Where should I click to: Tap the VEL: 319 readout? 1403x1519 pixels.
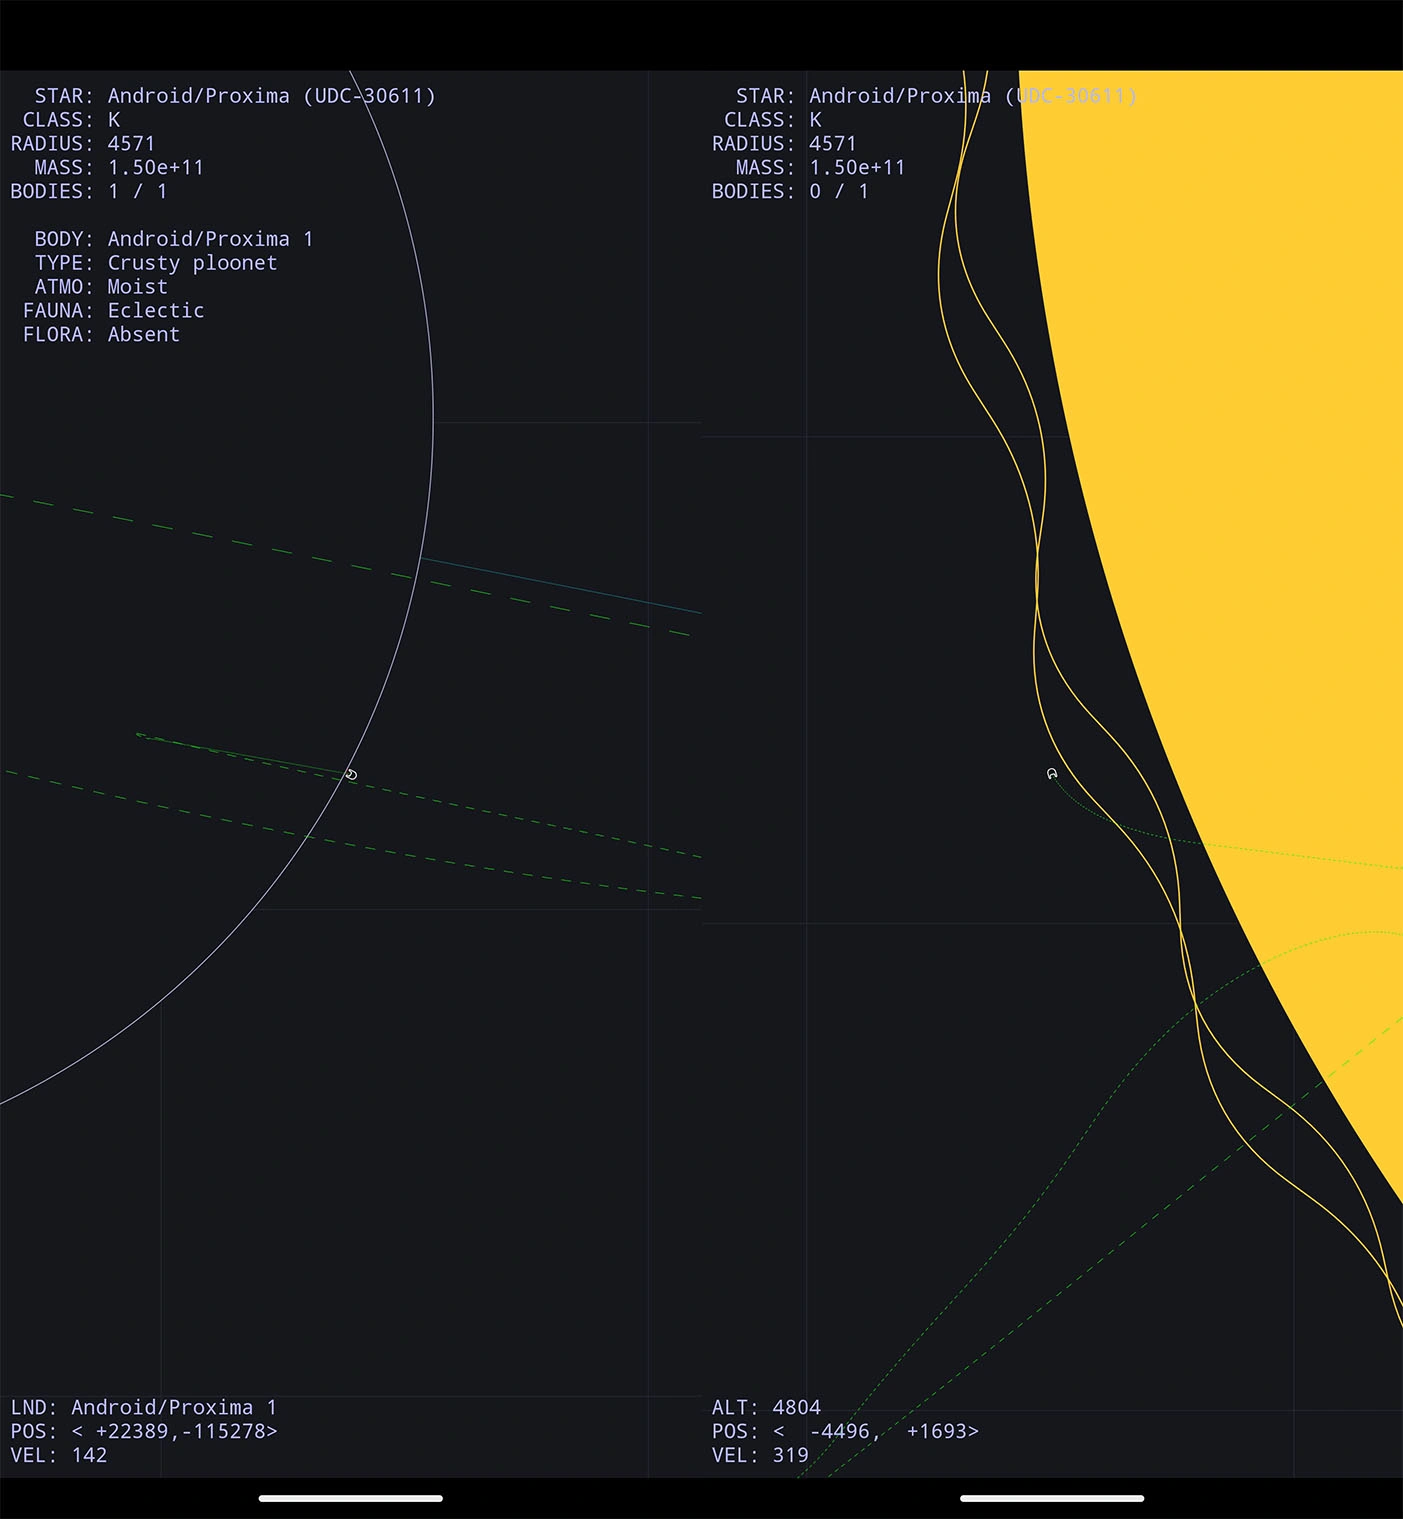760,1456
